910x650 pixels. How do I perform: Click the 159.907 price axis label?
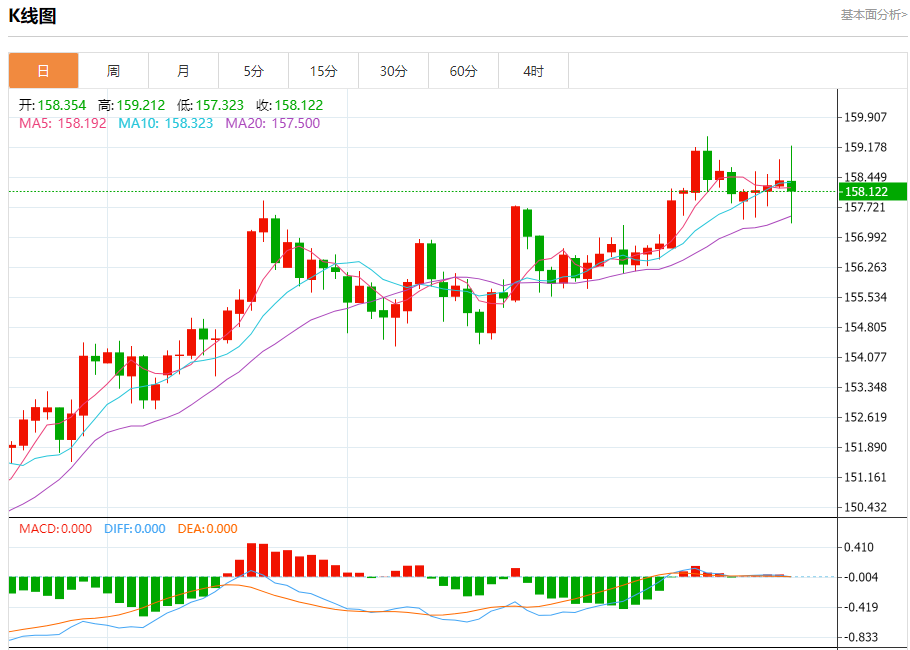click(866, 117)
